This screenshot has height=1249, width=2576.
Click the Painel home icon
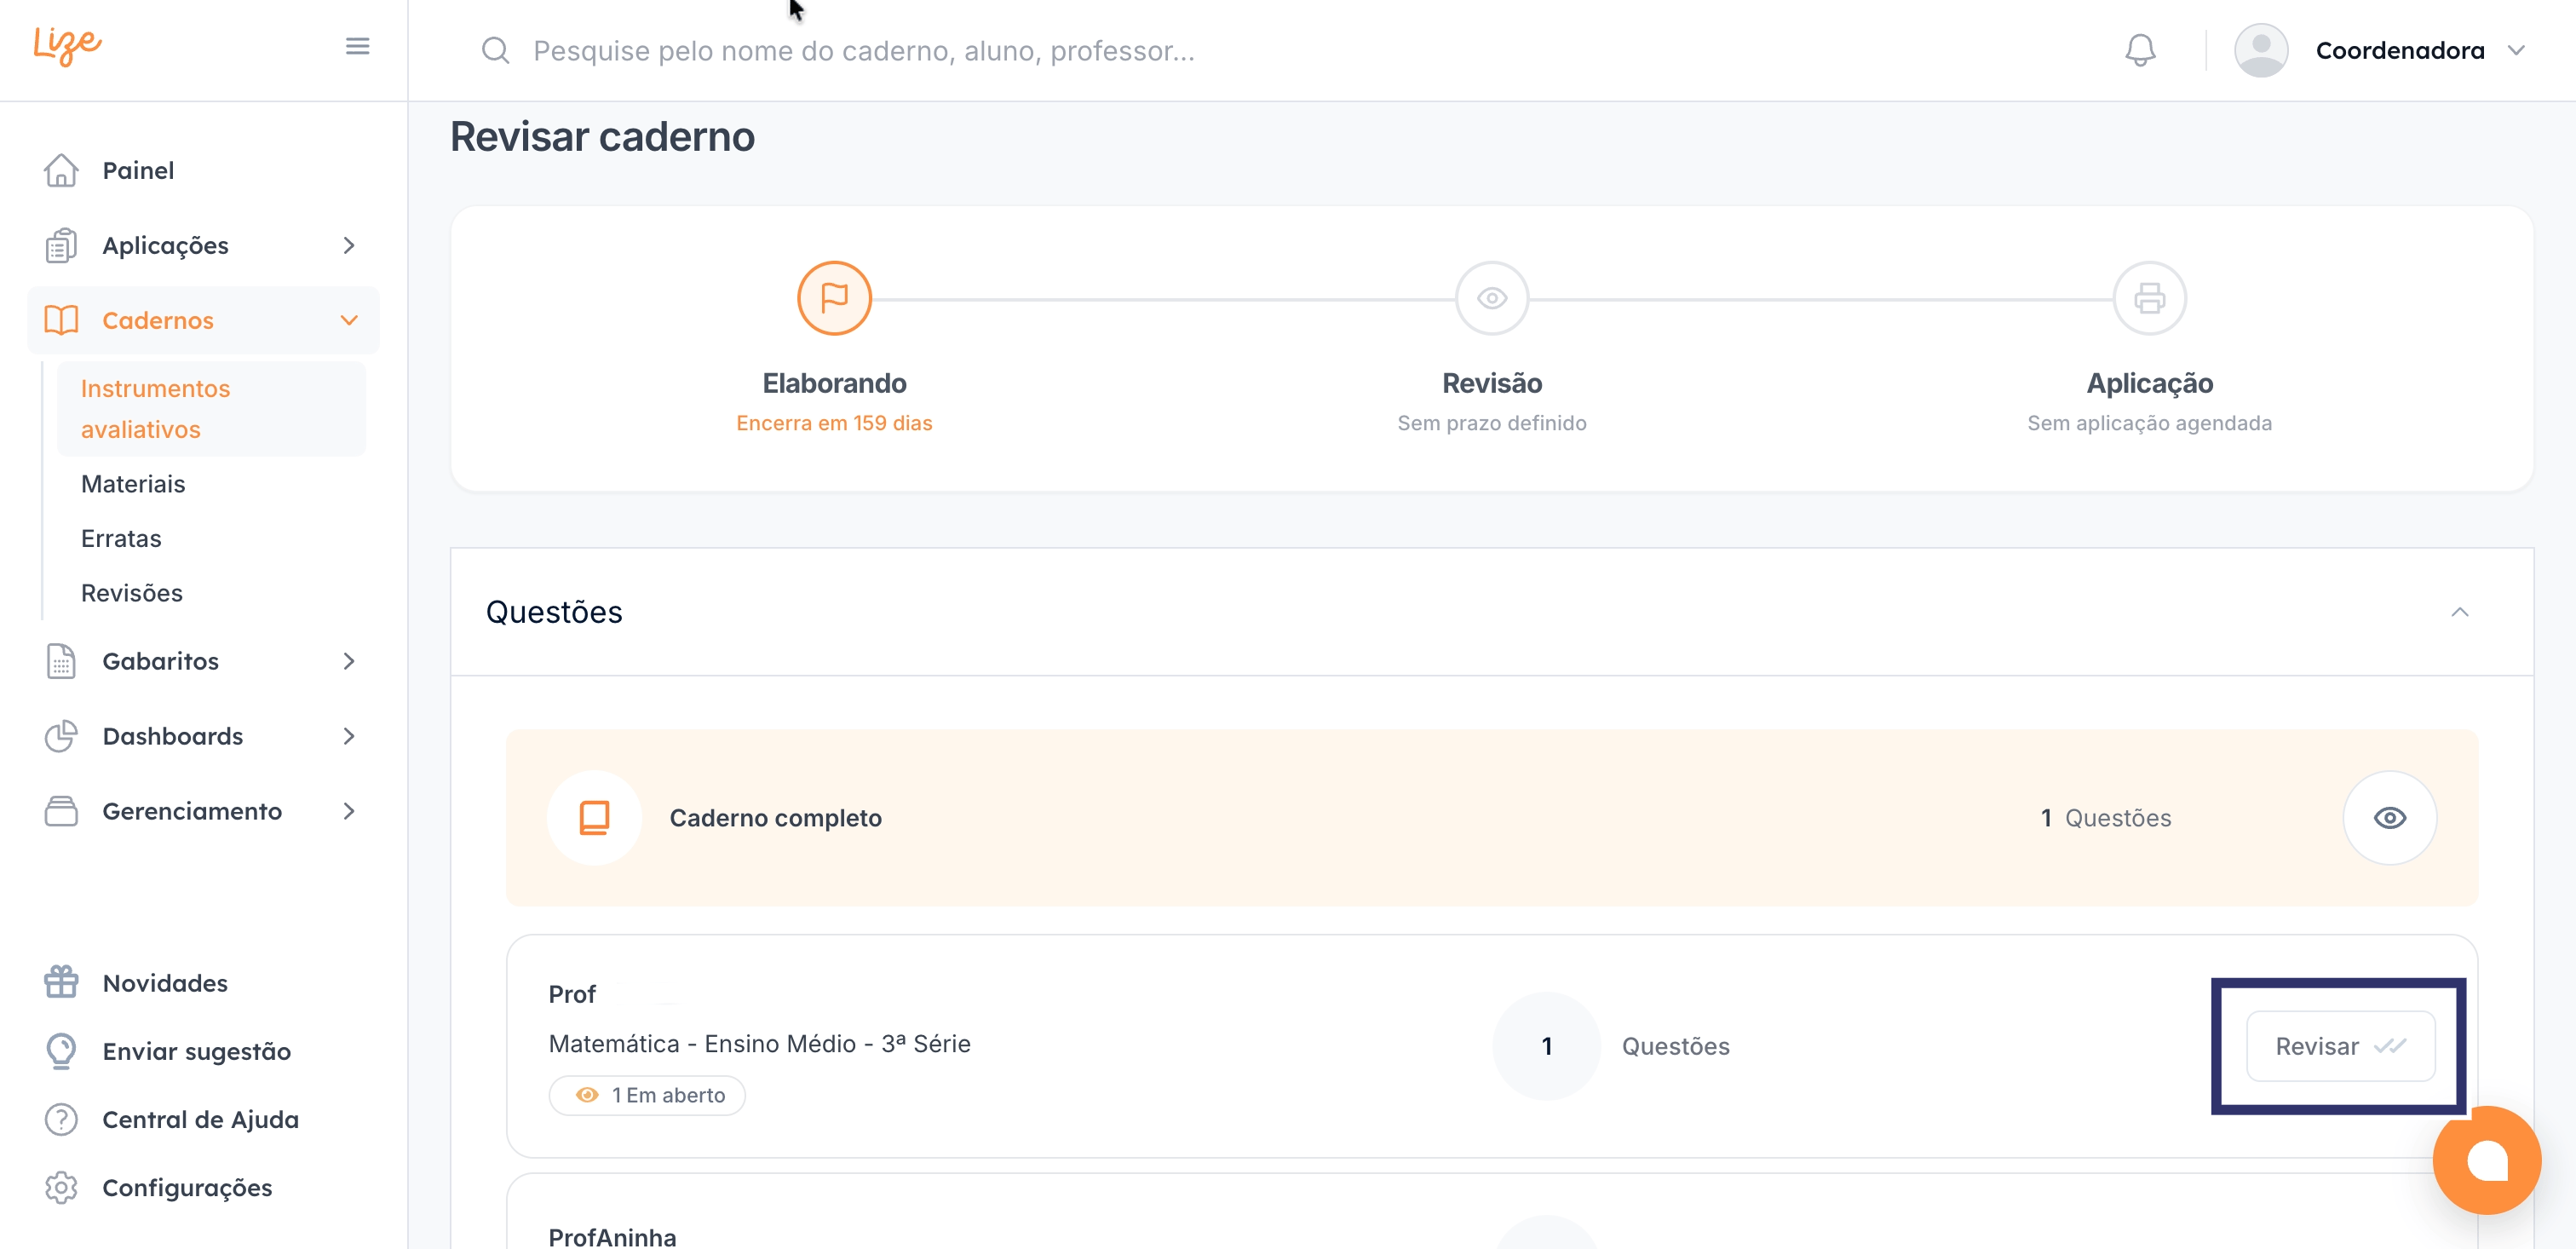click(61, 170)
